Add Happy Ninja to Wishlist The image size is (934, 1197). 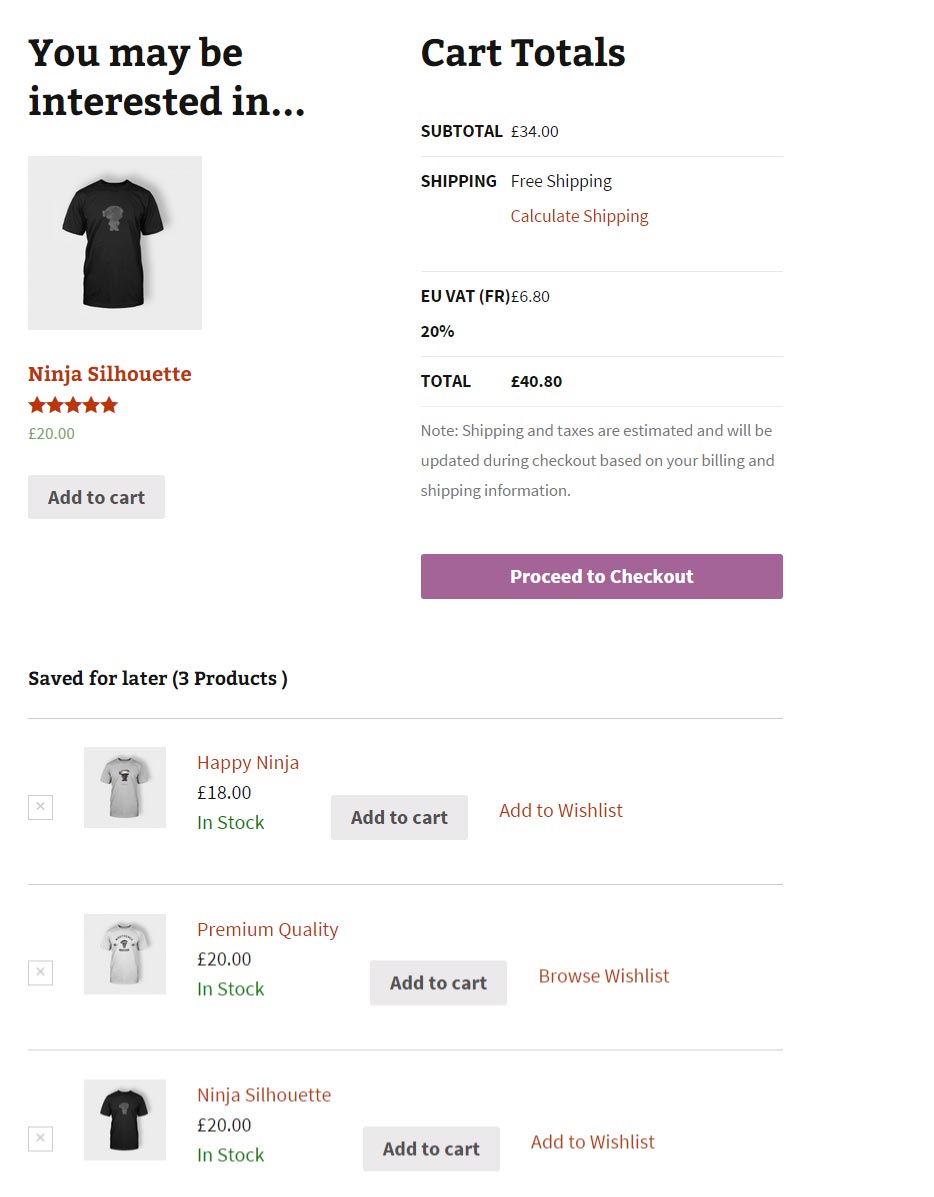[560, 810]
